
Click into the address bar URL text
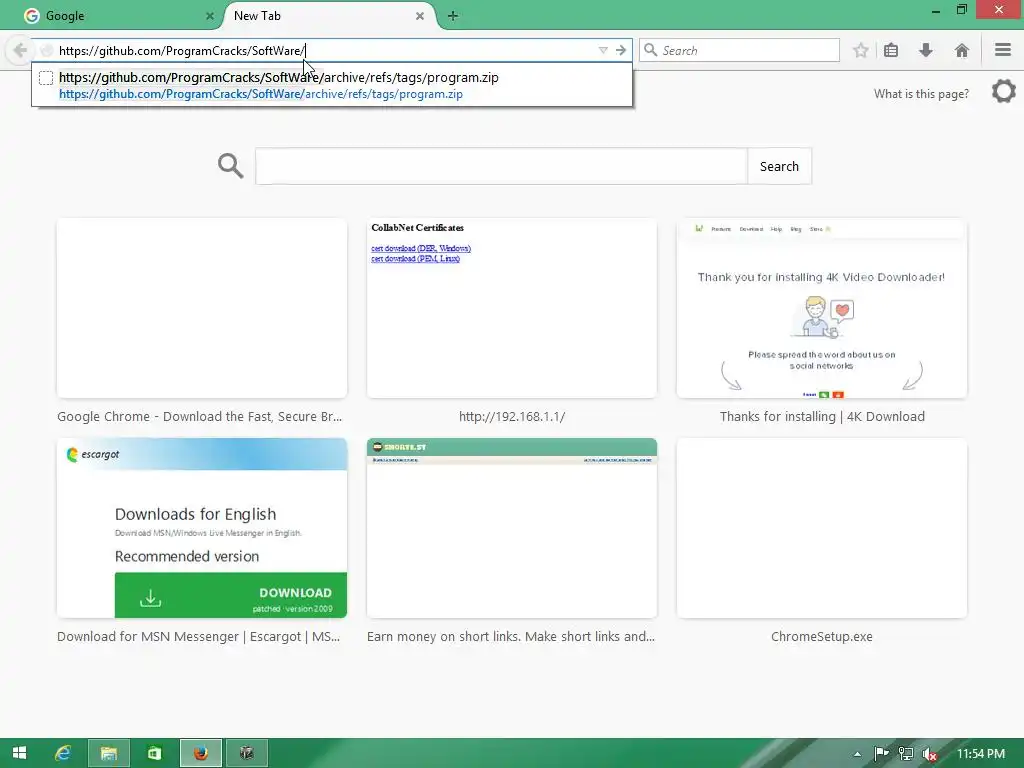pyautogui.click(x=182, y=51)
